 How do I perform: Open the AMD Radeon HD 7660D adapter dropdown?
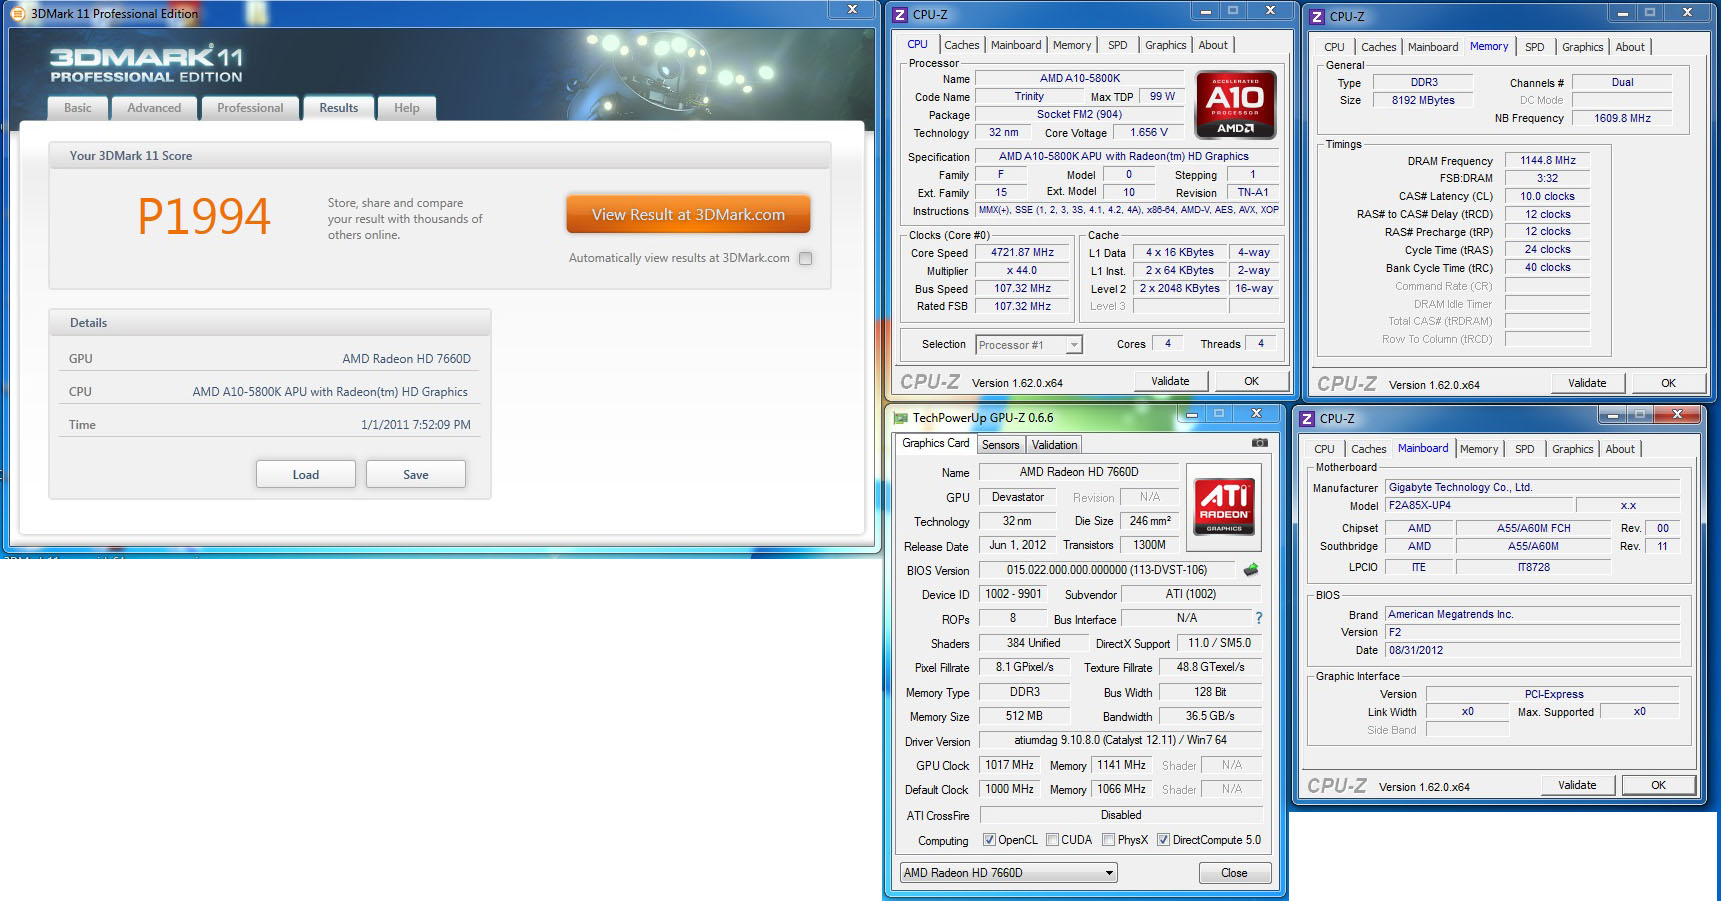point(1008,873)
